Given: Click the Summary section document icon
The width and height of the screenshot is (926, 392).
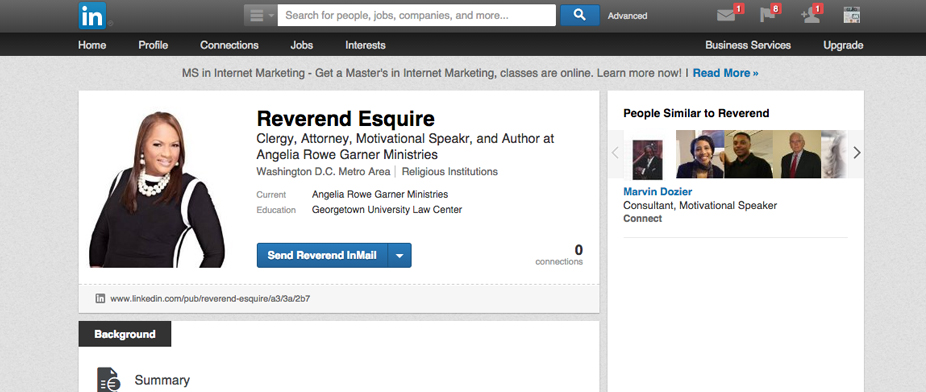Looking at the screenshot, I should point(109,380).
